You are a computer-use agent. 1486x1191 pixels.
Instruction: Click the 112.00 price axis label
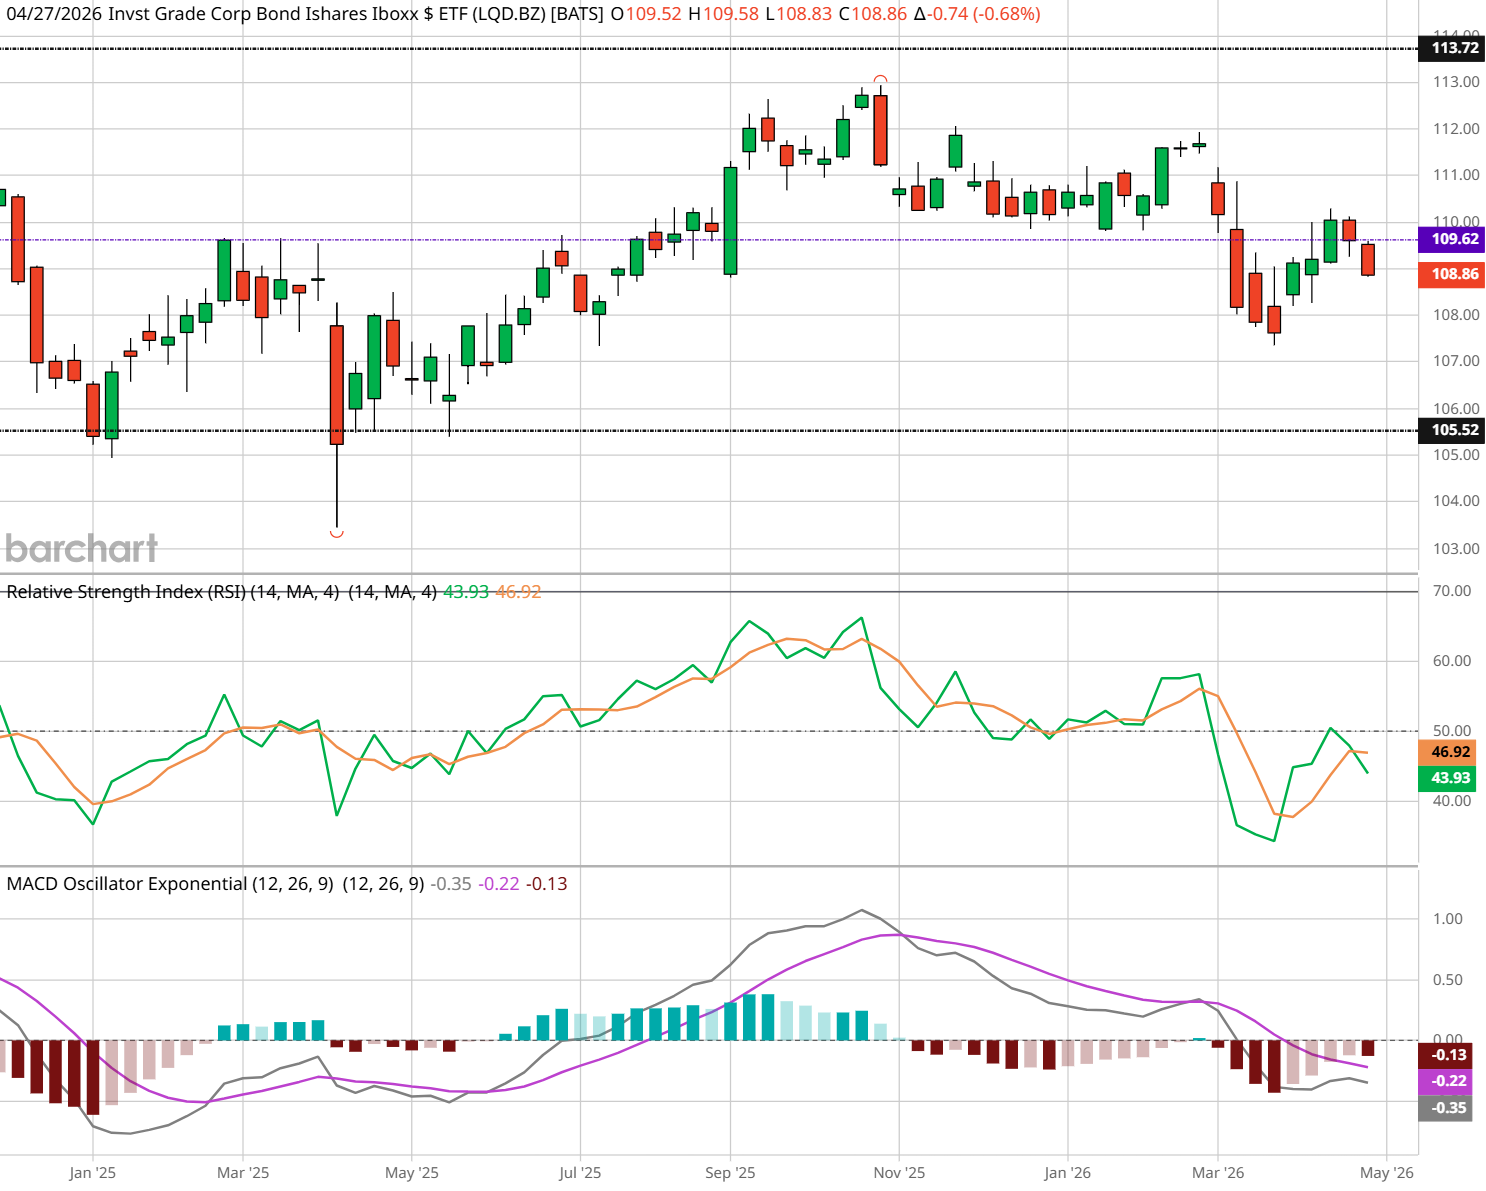pyautogui.click(x=1456, y=128)
